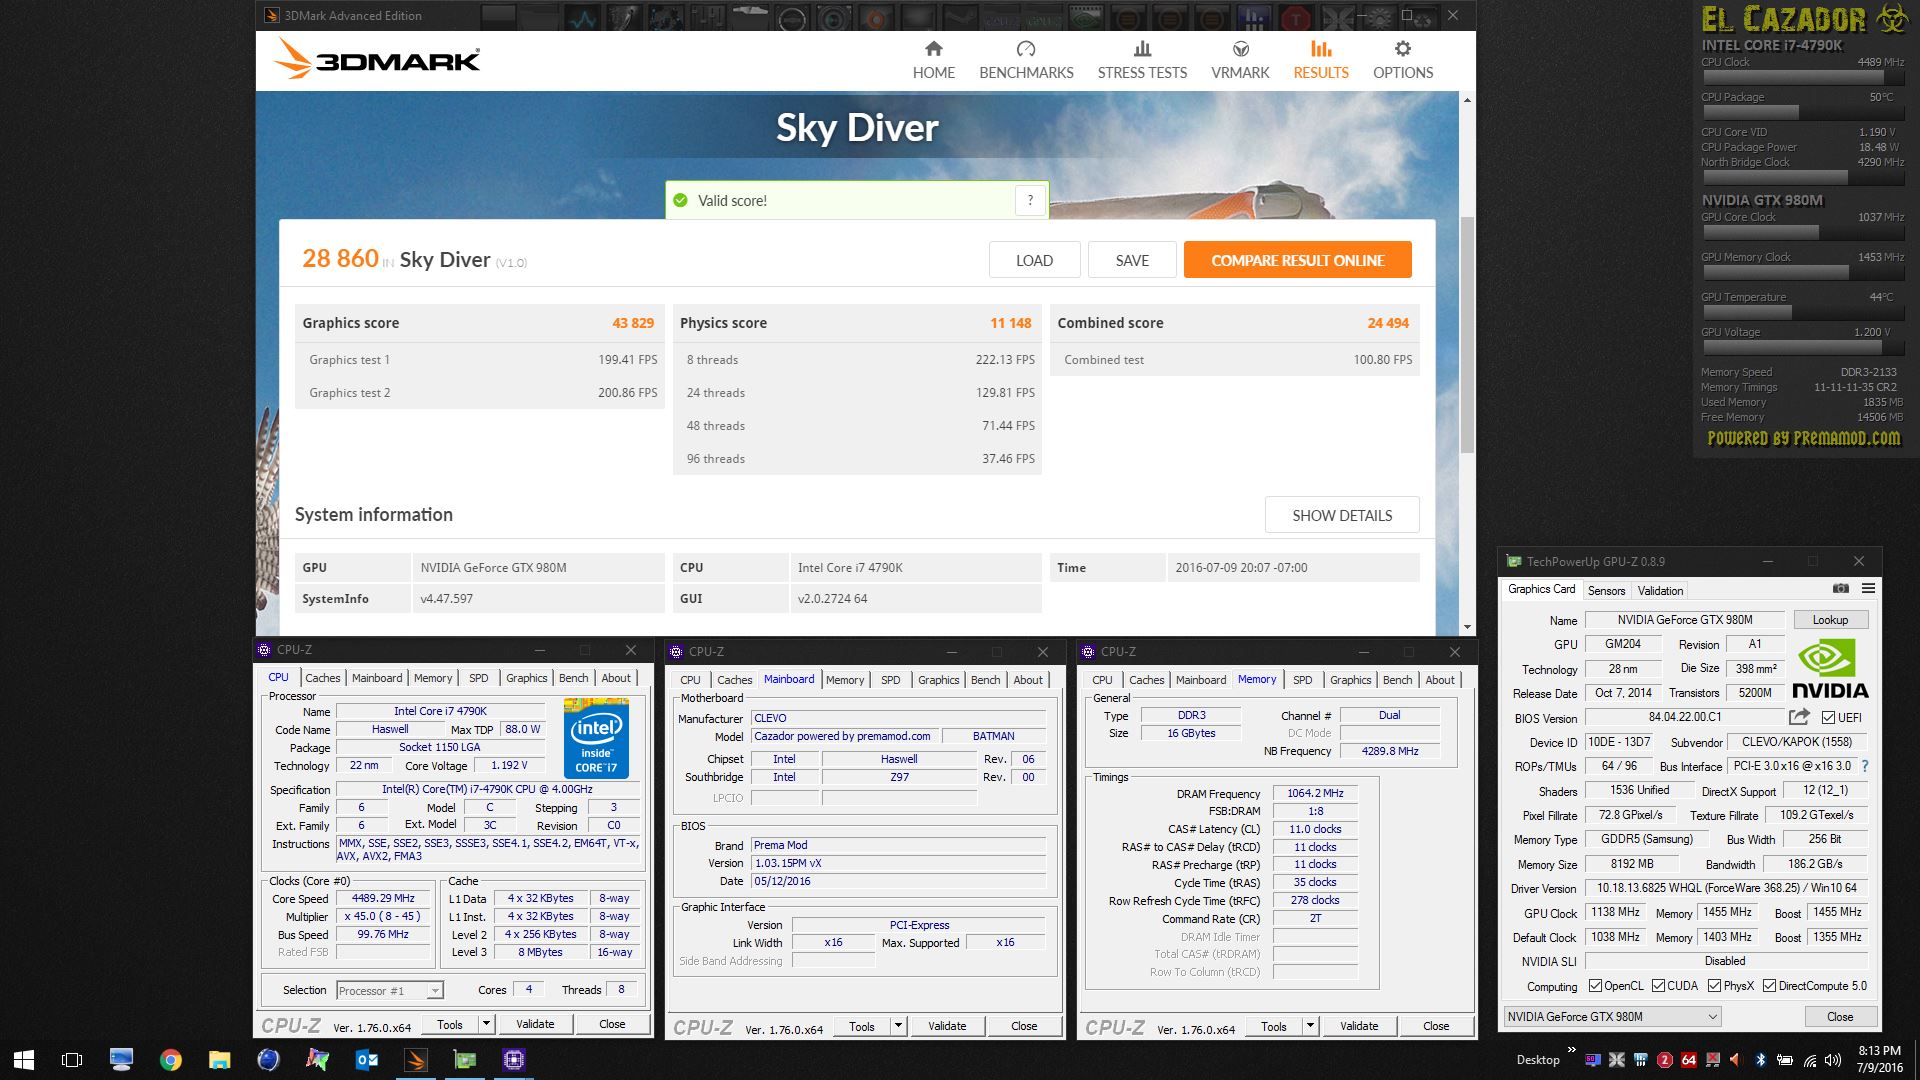
Task: Click the Physics score value 11 148
Action: coord(1010,323)
